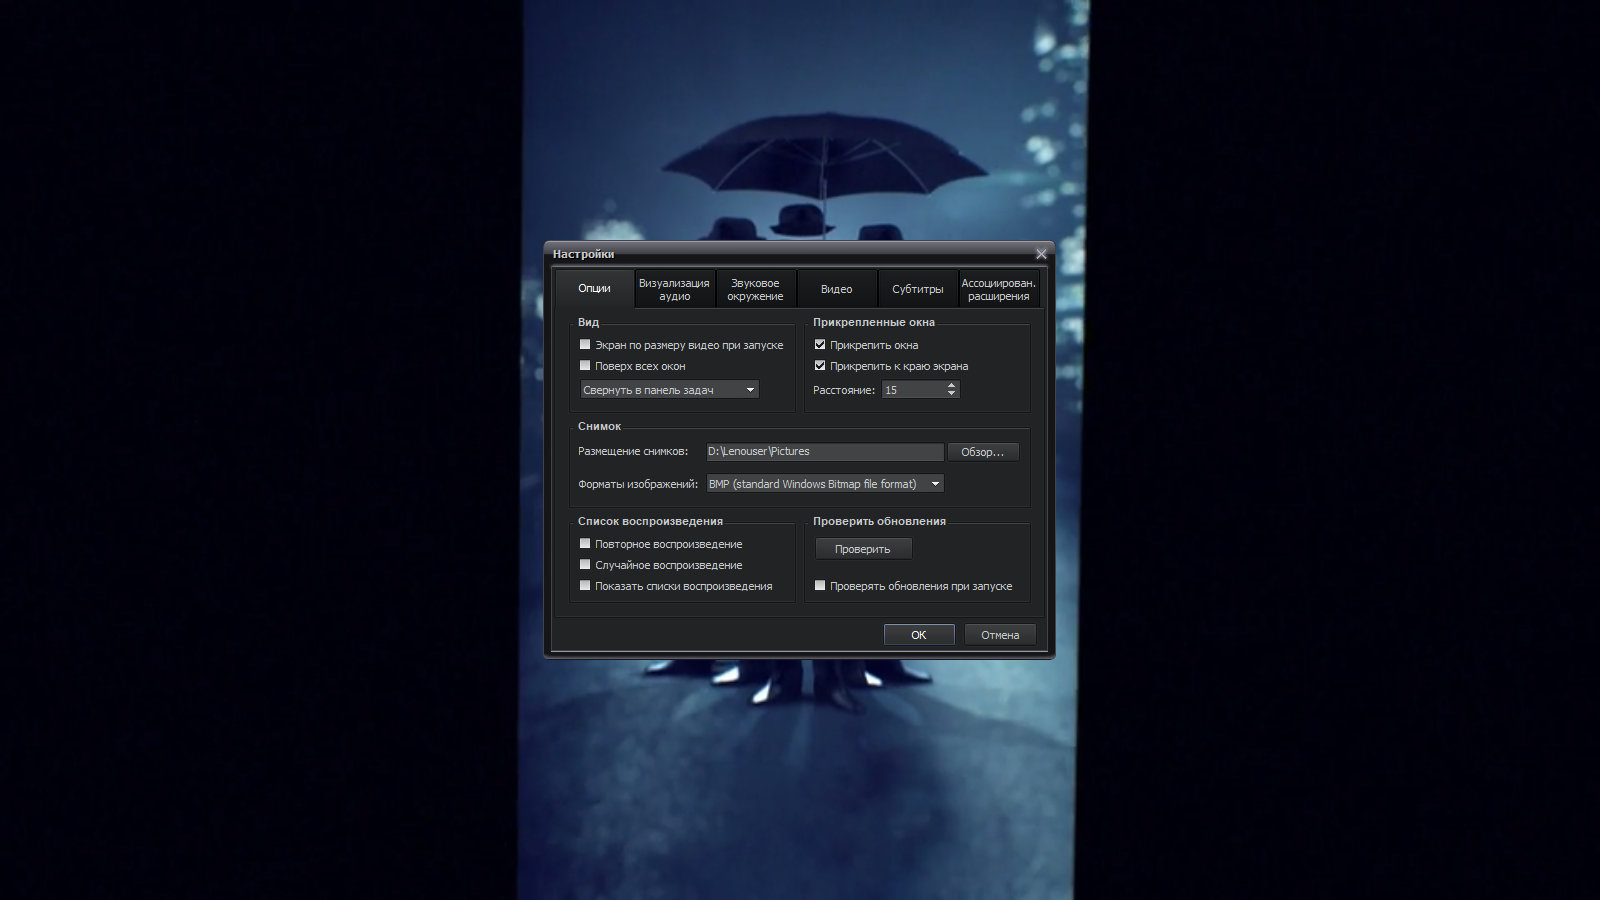Open the Форматы изображений BMP dropdown

[825, 484]
